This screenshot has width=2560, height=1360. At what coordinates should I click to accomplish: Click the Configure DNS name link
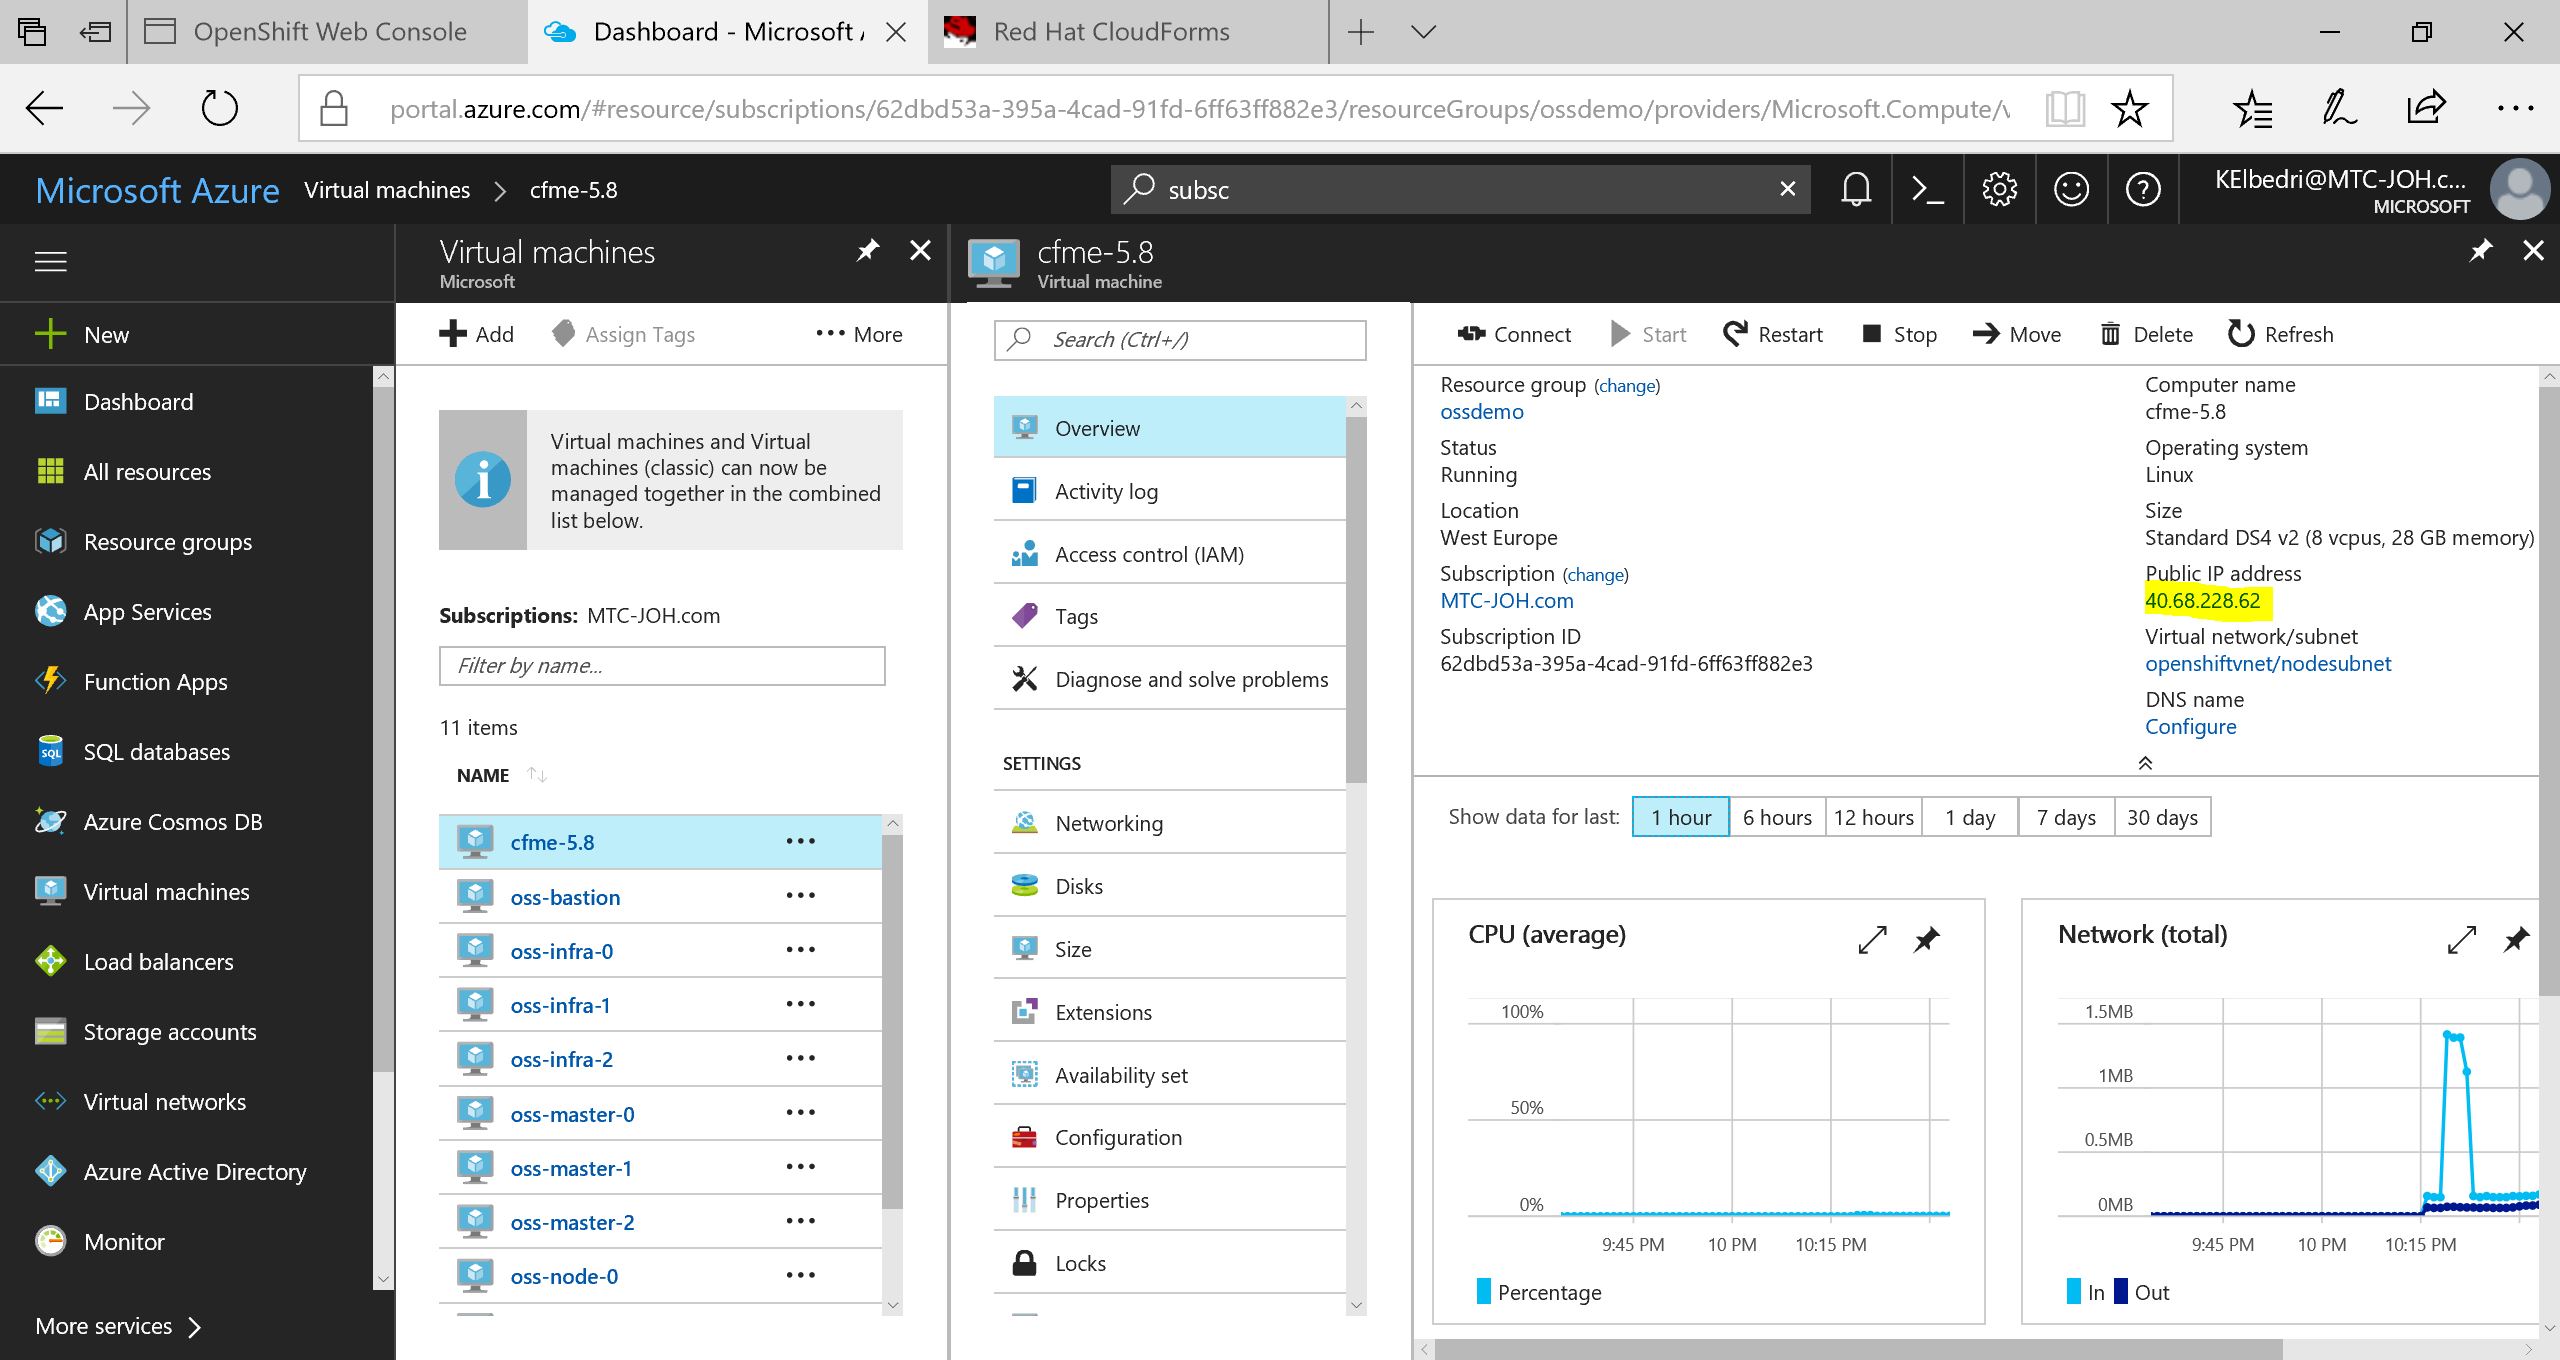2190,727
